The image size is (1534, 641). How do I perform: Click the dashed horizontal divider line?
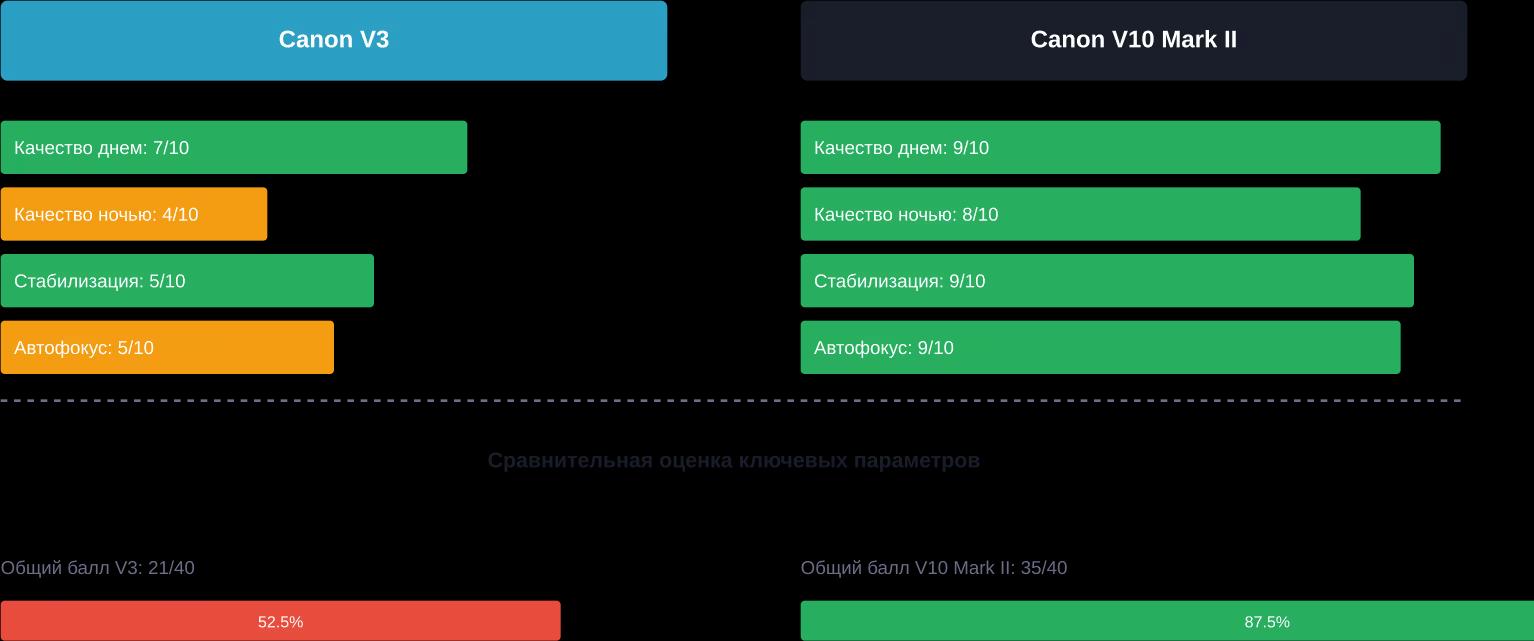[x=730, y=400]
